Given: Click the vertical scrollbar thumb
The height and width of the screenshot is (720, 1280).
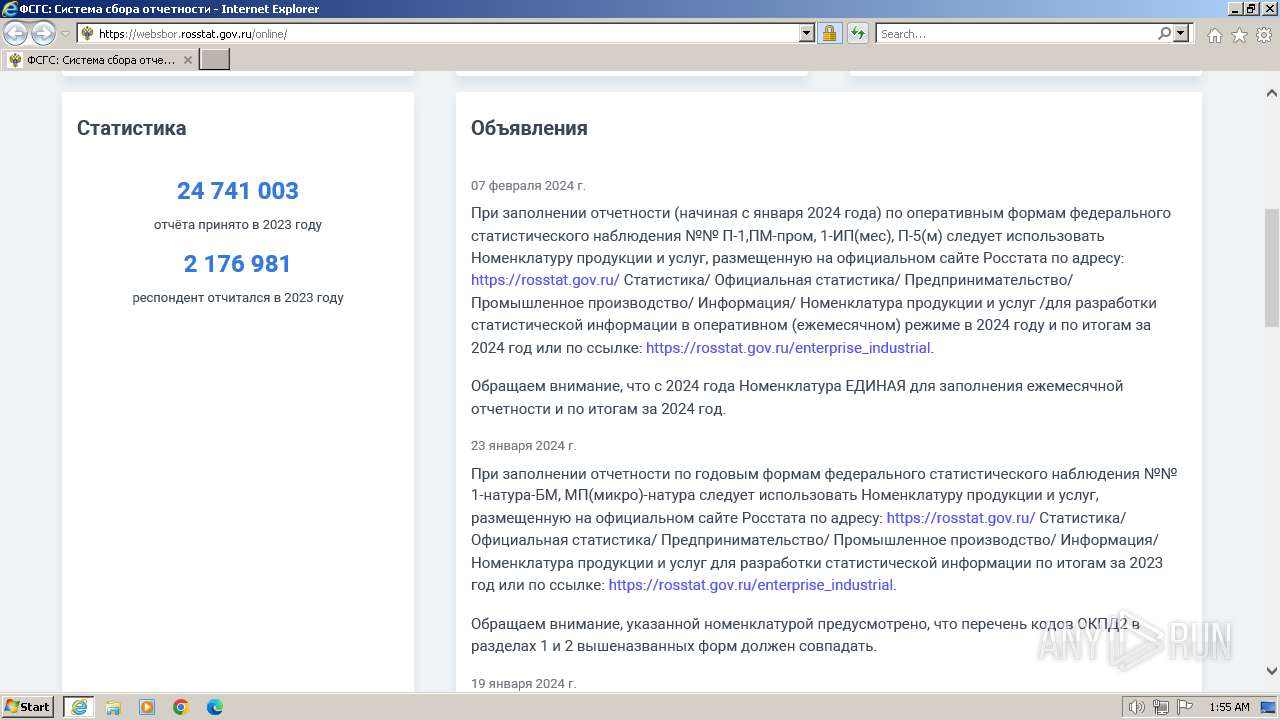Looking at the screenshot, I should coord(1272,268).
